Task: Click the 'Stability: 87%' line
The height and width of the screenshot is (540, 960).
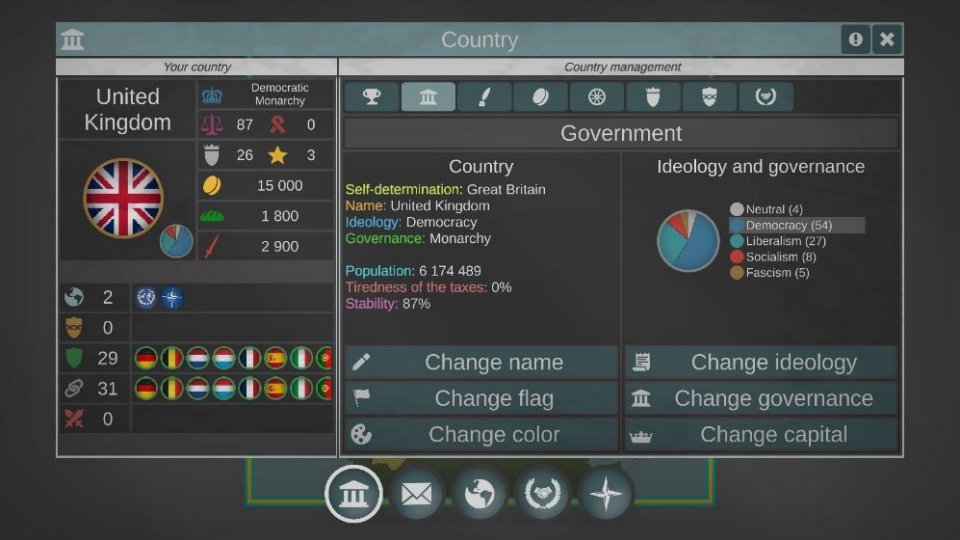Action: 388,304
